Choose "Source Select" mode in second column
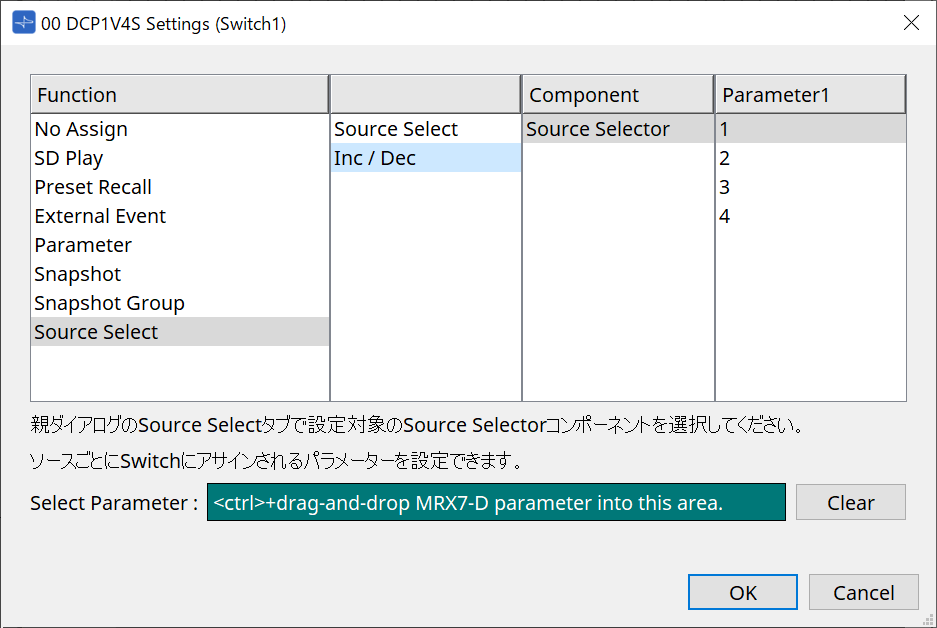937x628 pixels. coord(394,129)
